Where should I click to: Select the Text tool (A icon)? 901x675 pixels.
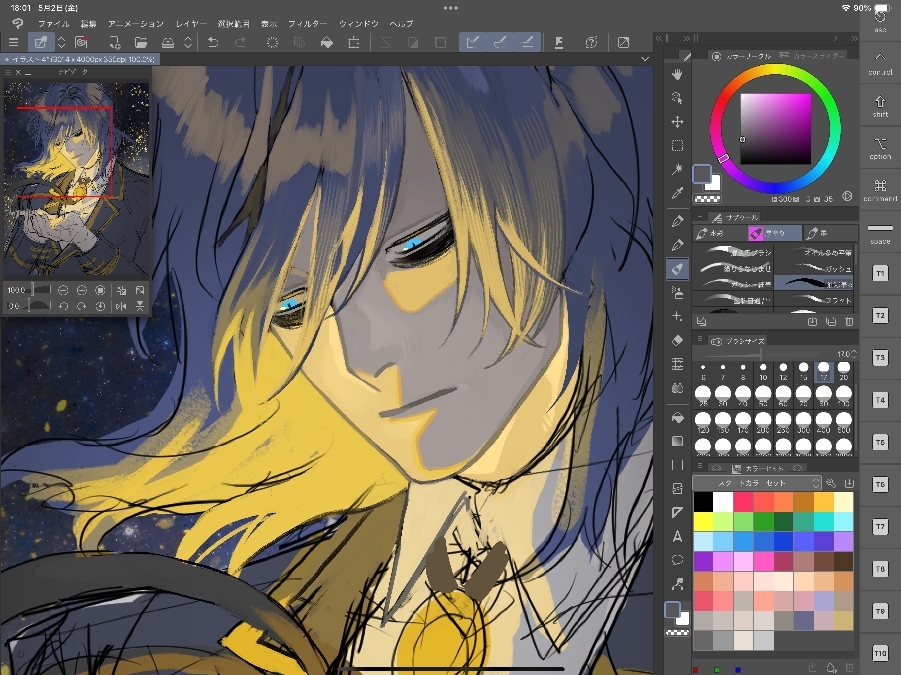677,536
